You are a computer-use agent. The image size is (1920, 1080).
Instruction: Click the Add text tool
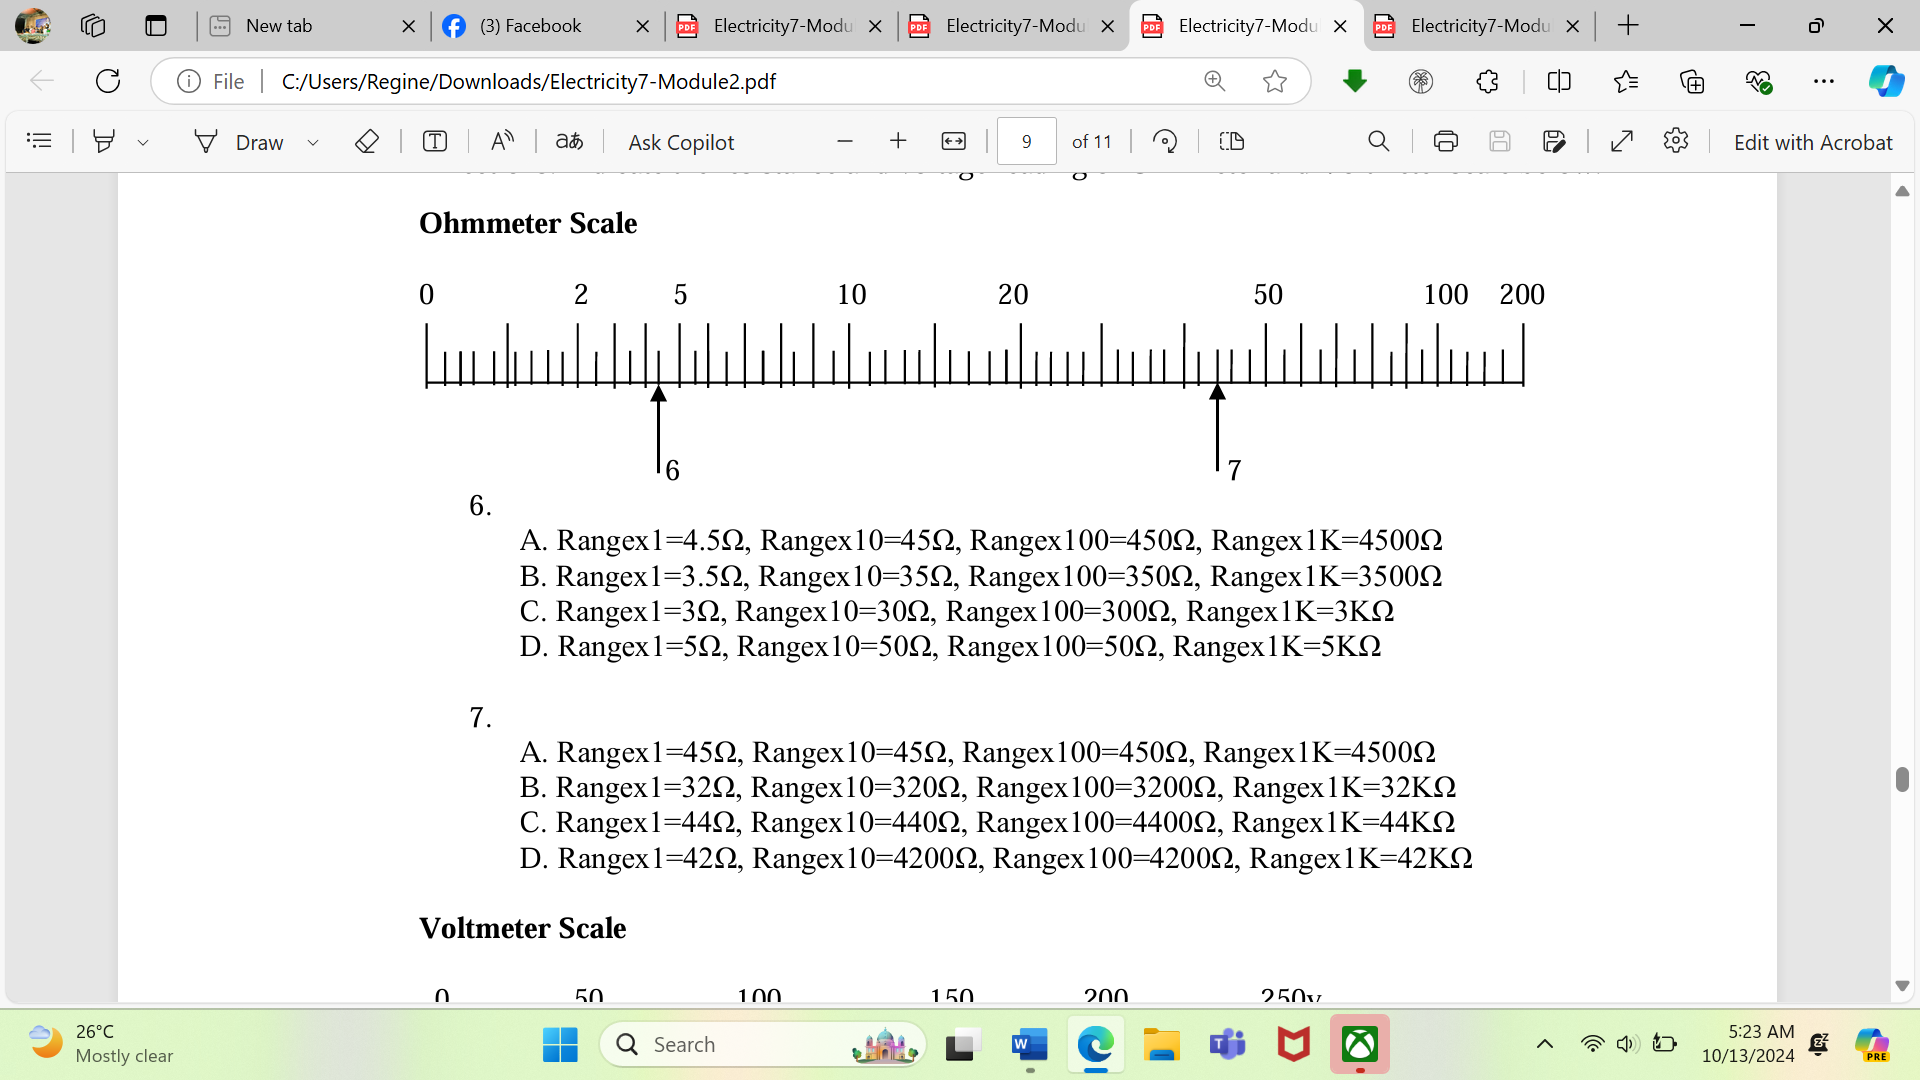(x=435, y=141)
